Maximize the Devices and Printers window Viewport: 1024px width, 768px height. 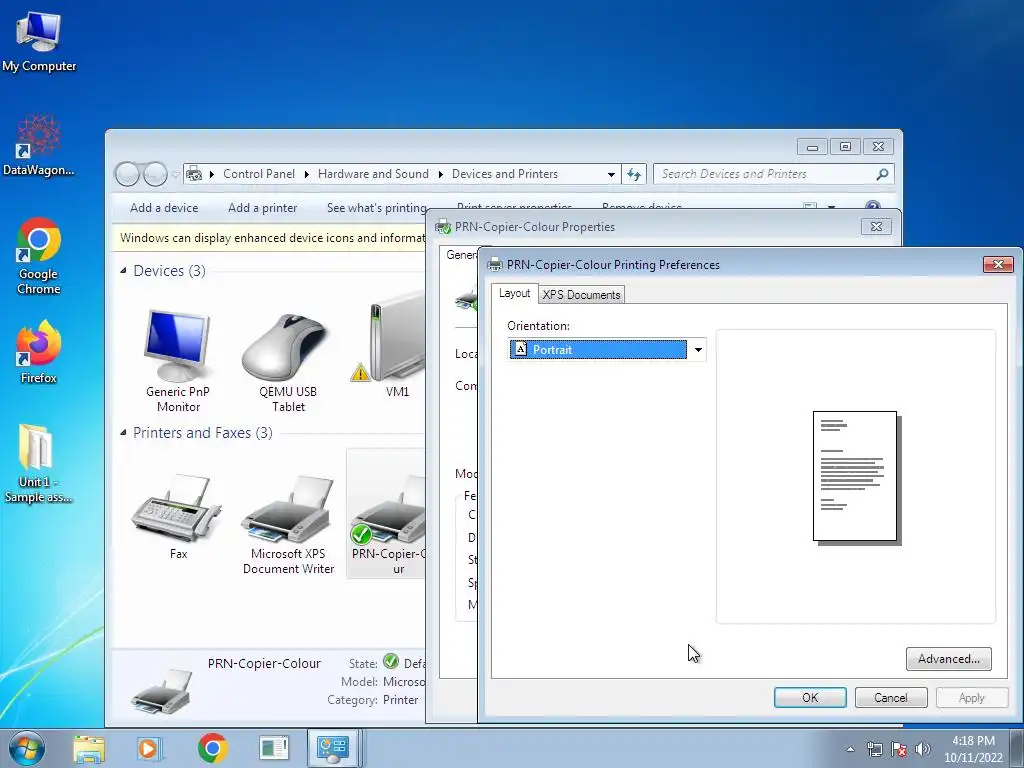tap(845, 146)
